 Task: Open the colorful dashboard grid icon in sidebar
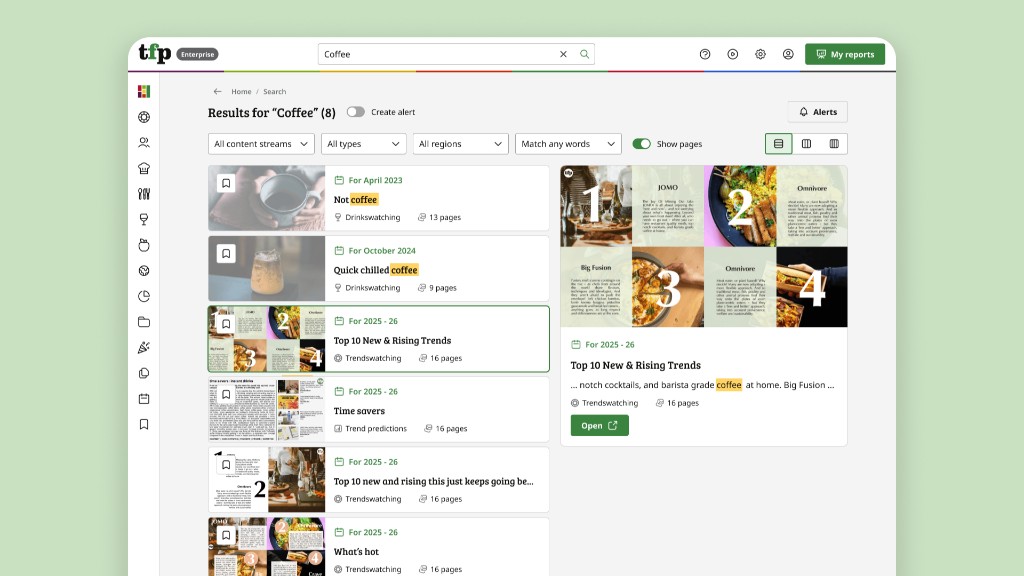point(144,91)
